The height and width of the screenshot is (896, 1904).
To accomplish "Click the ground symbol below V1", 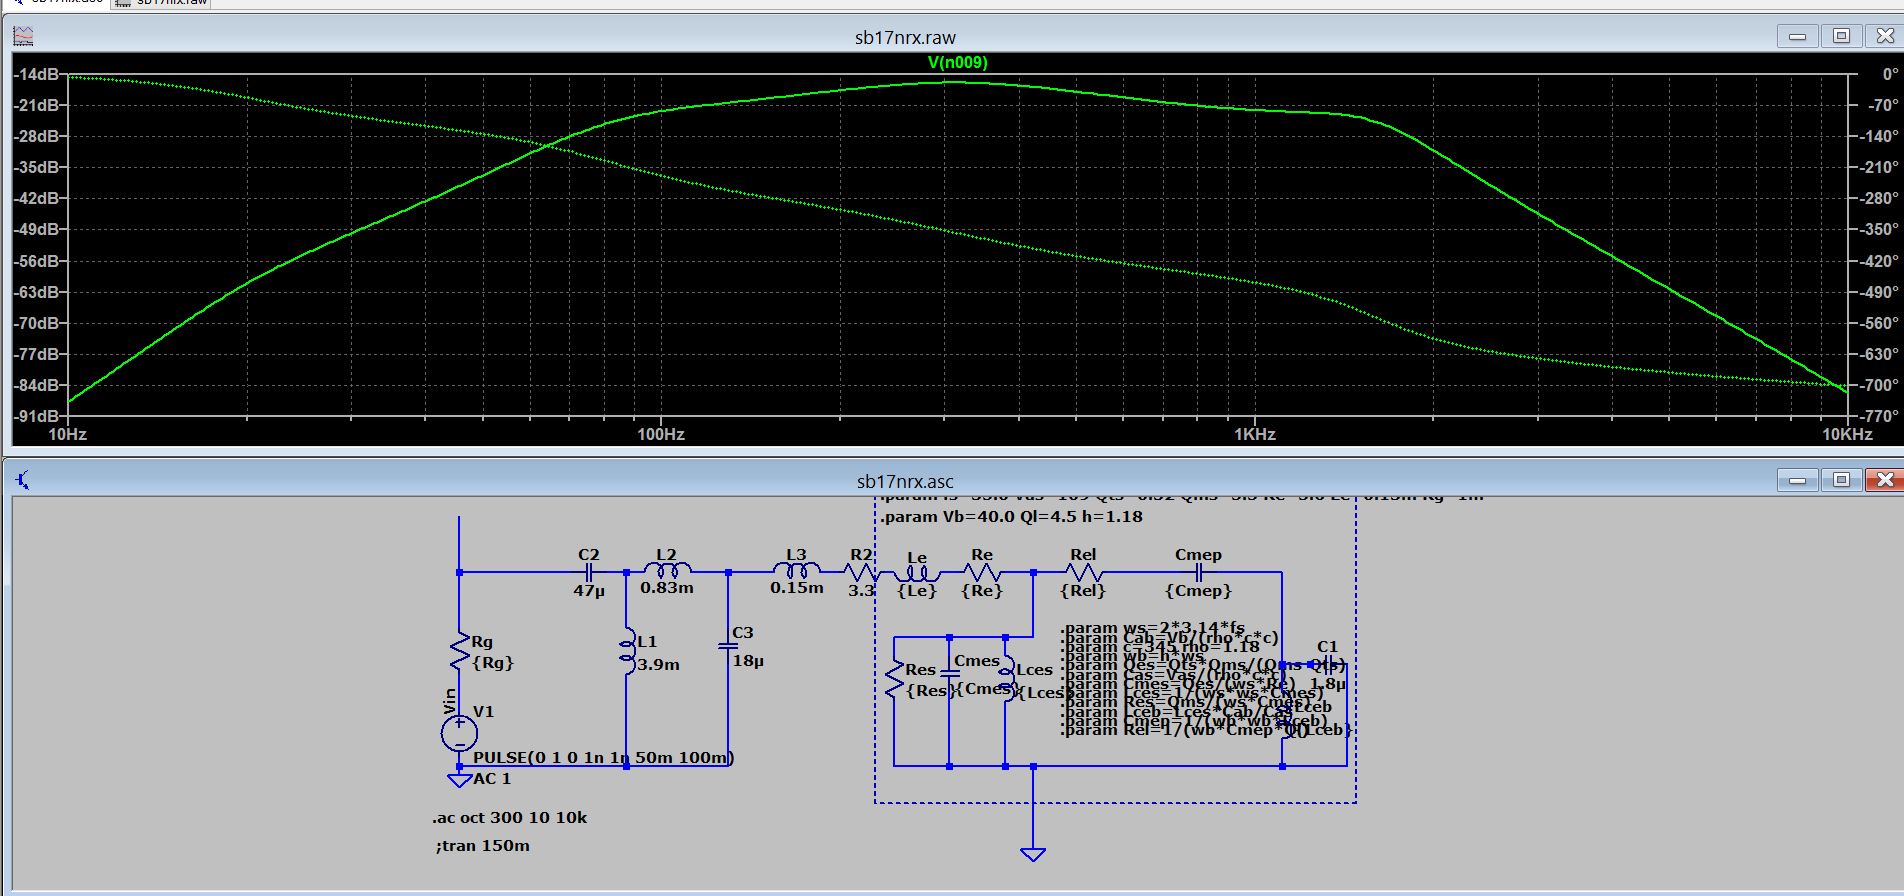I will tap(459, 780).
